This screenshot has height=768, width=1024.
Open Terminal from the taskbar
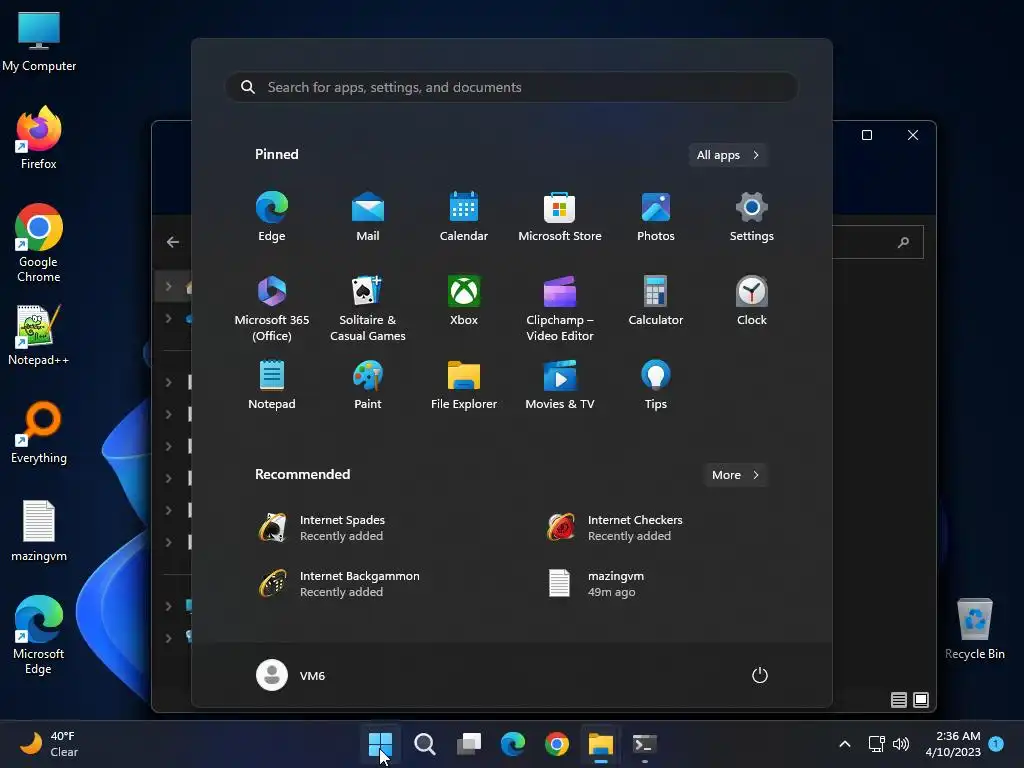tap(645, 744)
